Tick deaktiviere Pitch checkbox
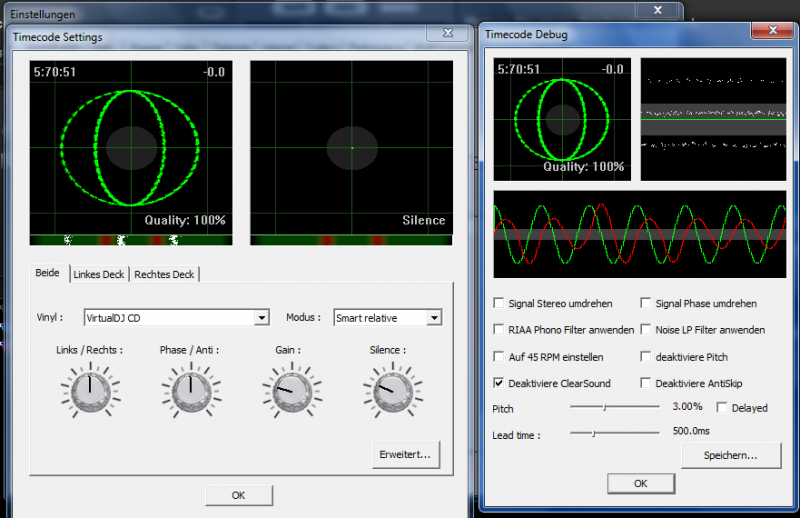 coord(645,357)
